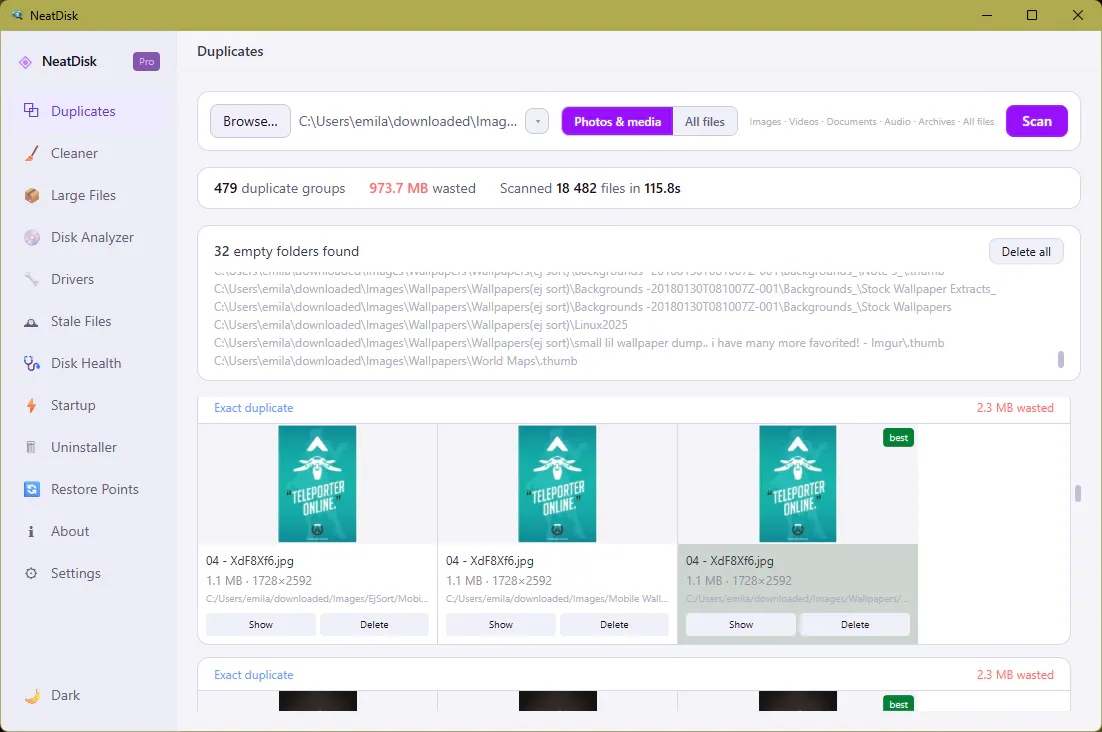Click the 479 duplicate groups text
The height and width of the screenshot is (732, 1102).
pos(280,188)
